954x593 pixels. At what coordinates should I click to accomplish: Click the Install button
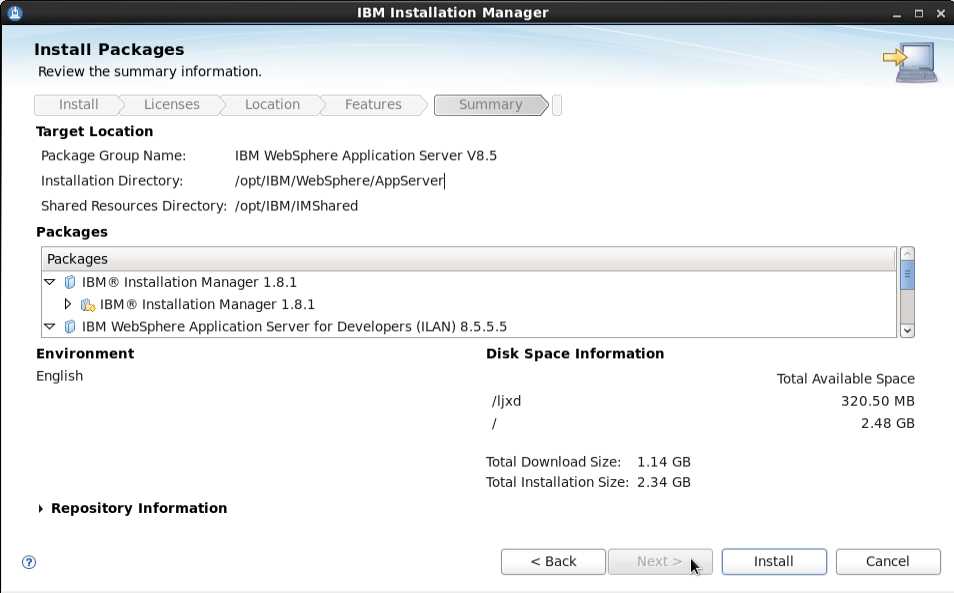point(773,562)
